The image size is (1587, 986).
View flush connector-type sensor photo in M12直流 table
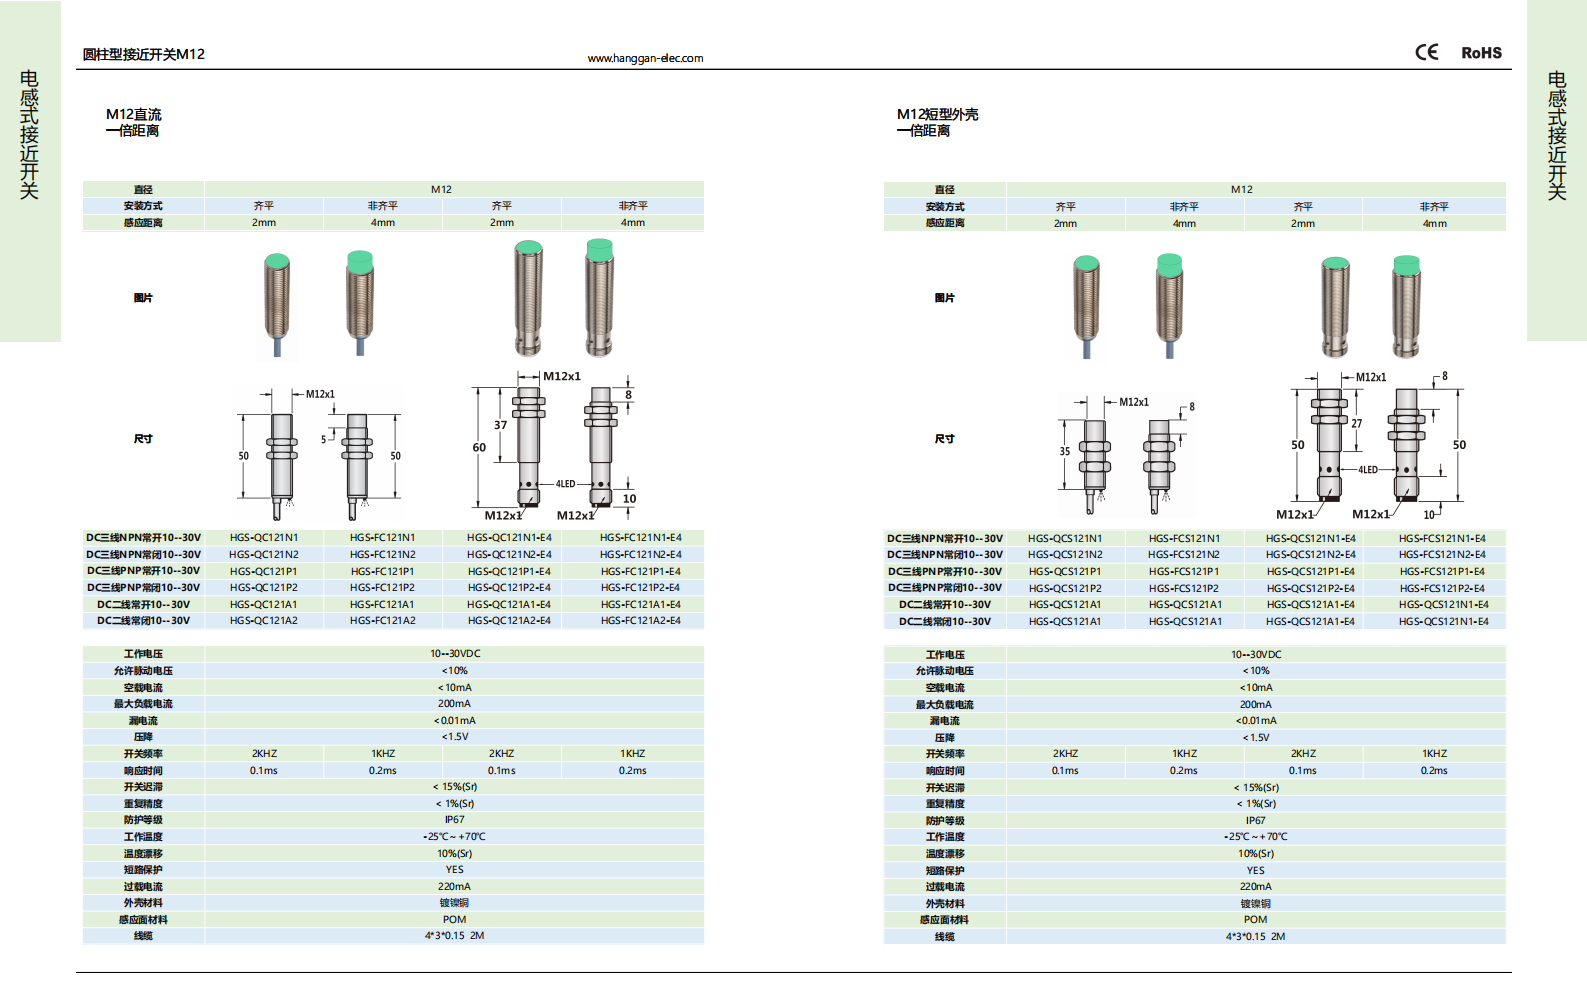click(529, 297)
